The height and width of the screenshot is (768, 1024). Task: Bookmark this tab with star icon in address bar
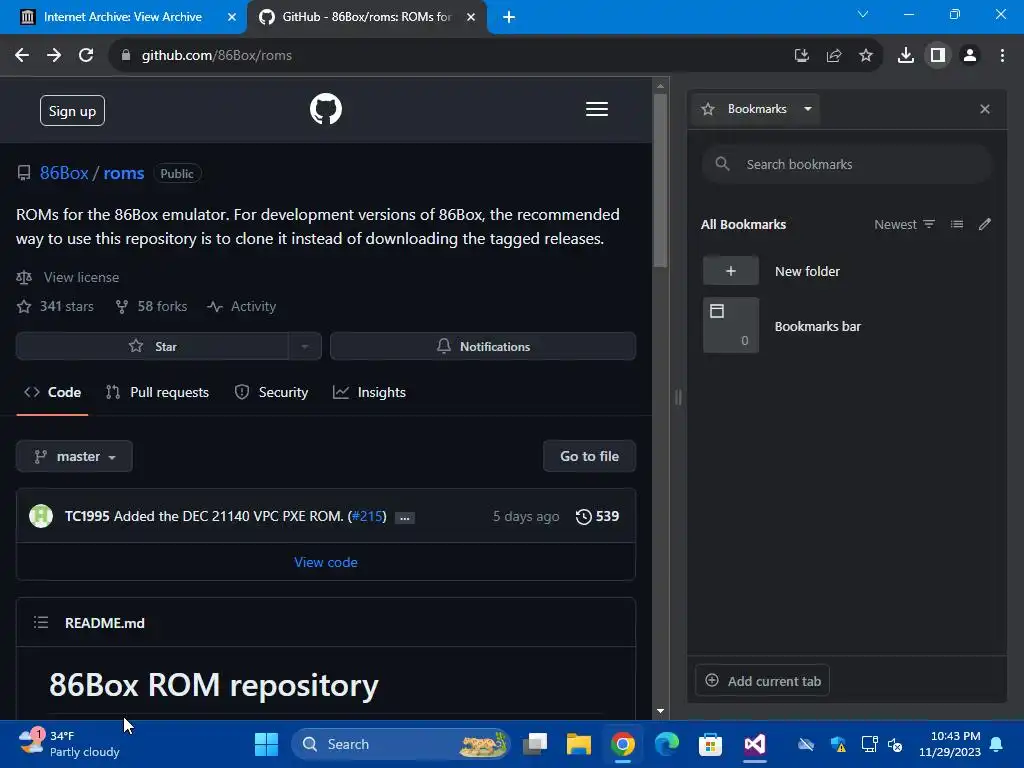(x=865, y=56)
